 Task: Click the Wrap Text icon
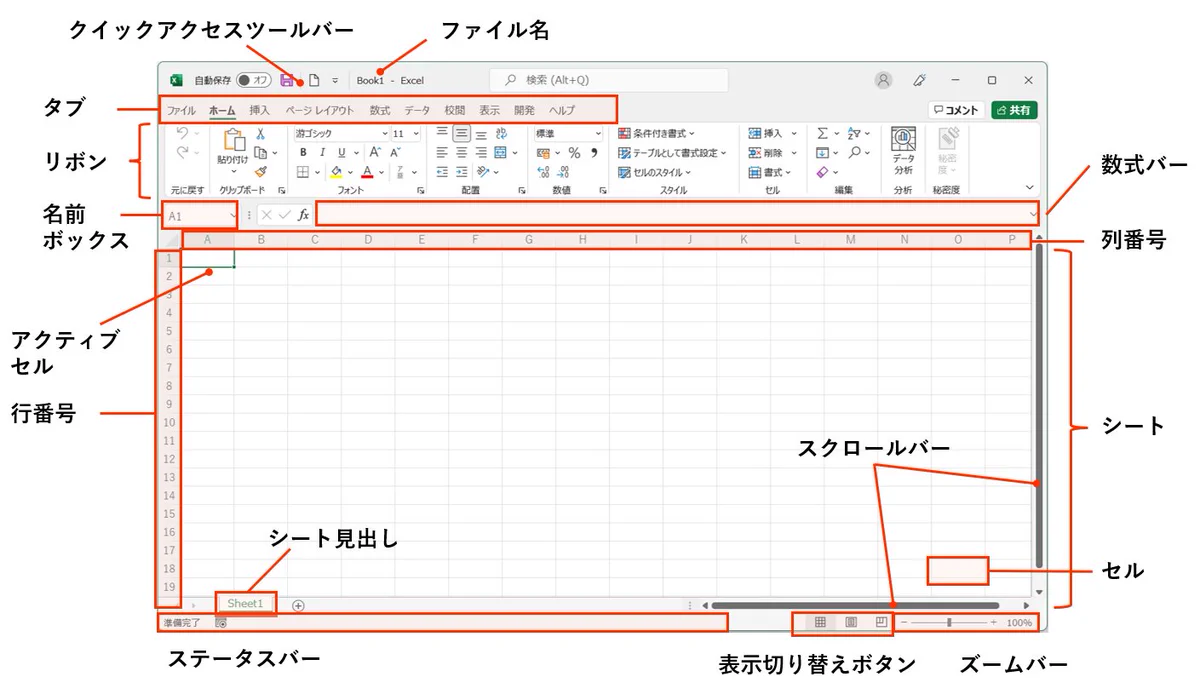pos(502,133)
